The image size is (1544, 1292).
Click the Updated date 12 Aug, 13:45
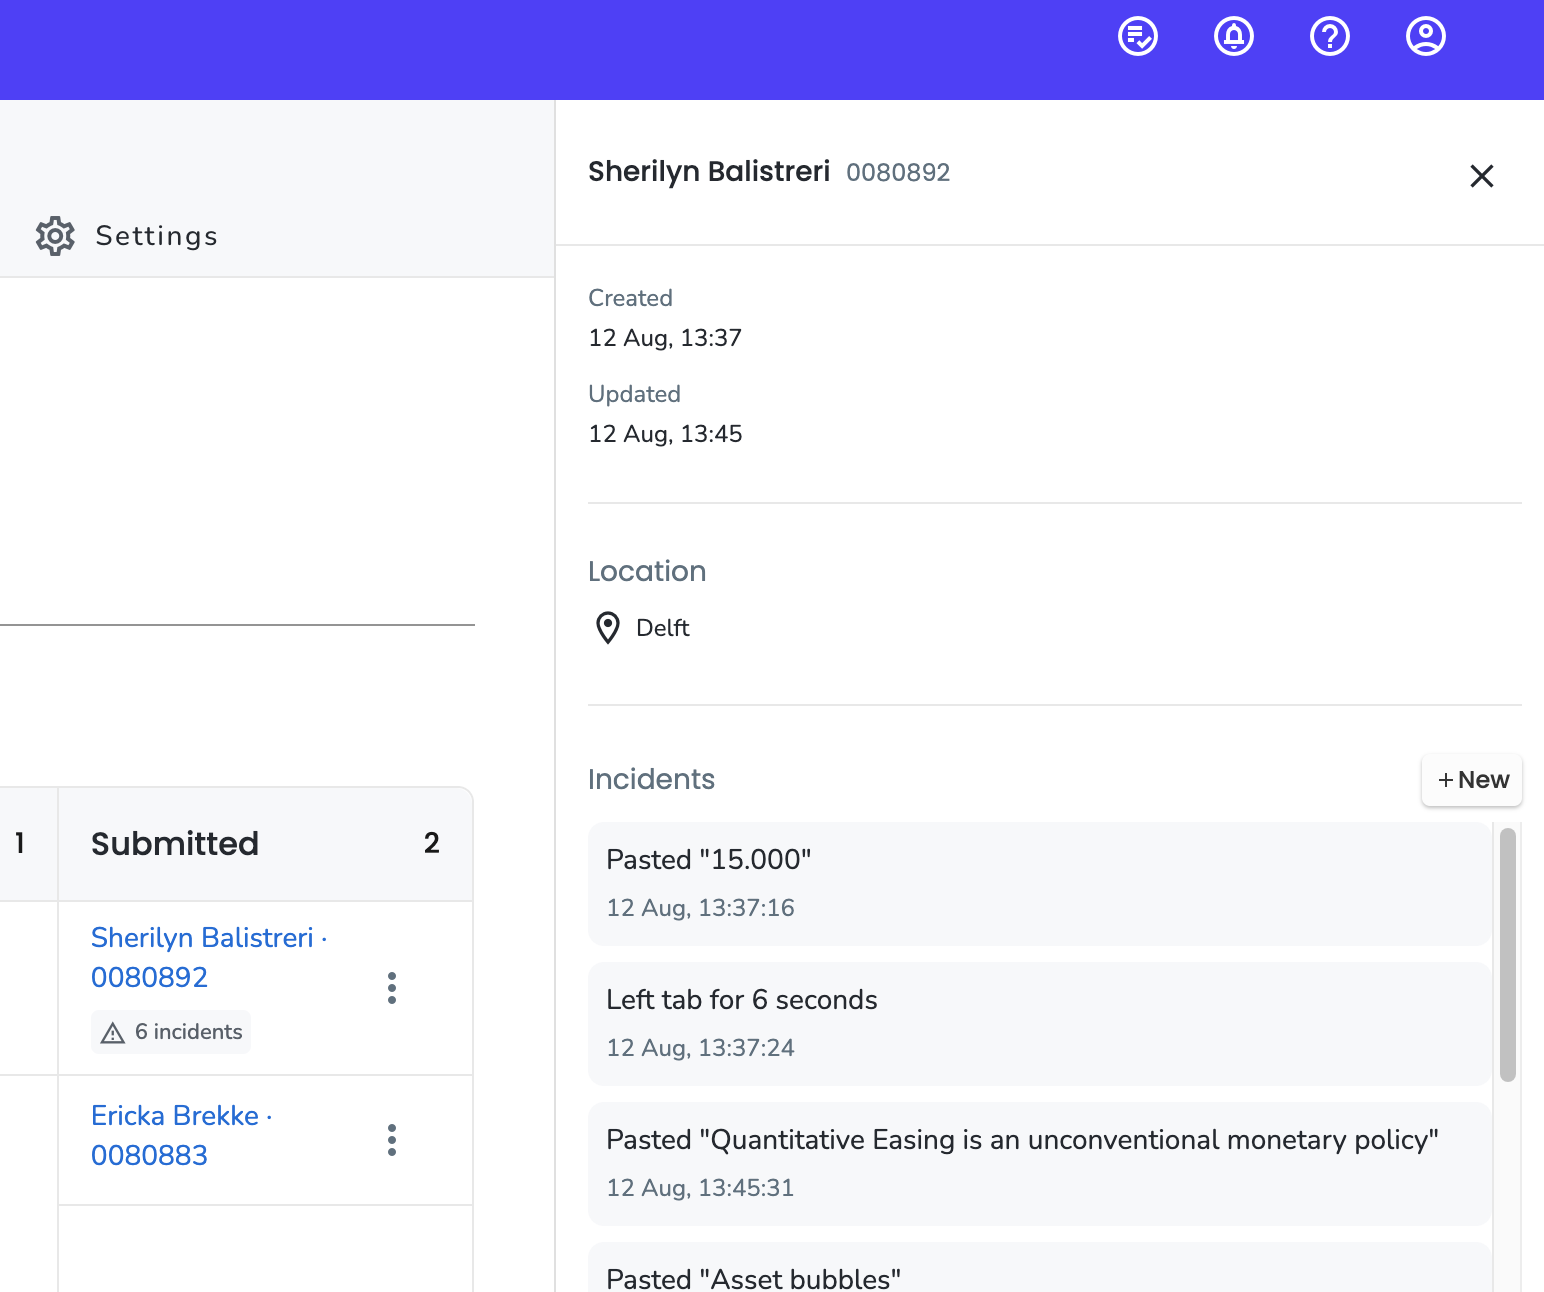[x=665, y=434]
